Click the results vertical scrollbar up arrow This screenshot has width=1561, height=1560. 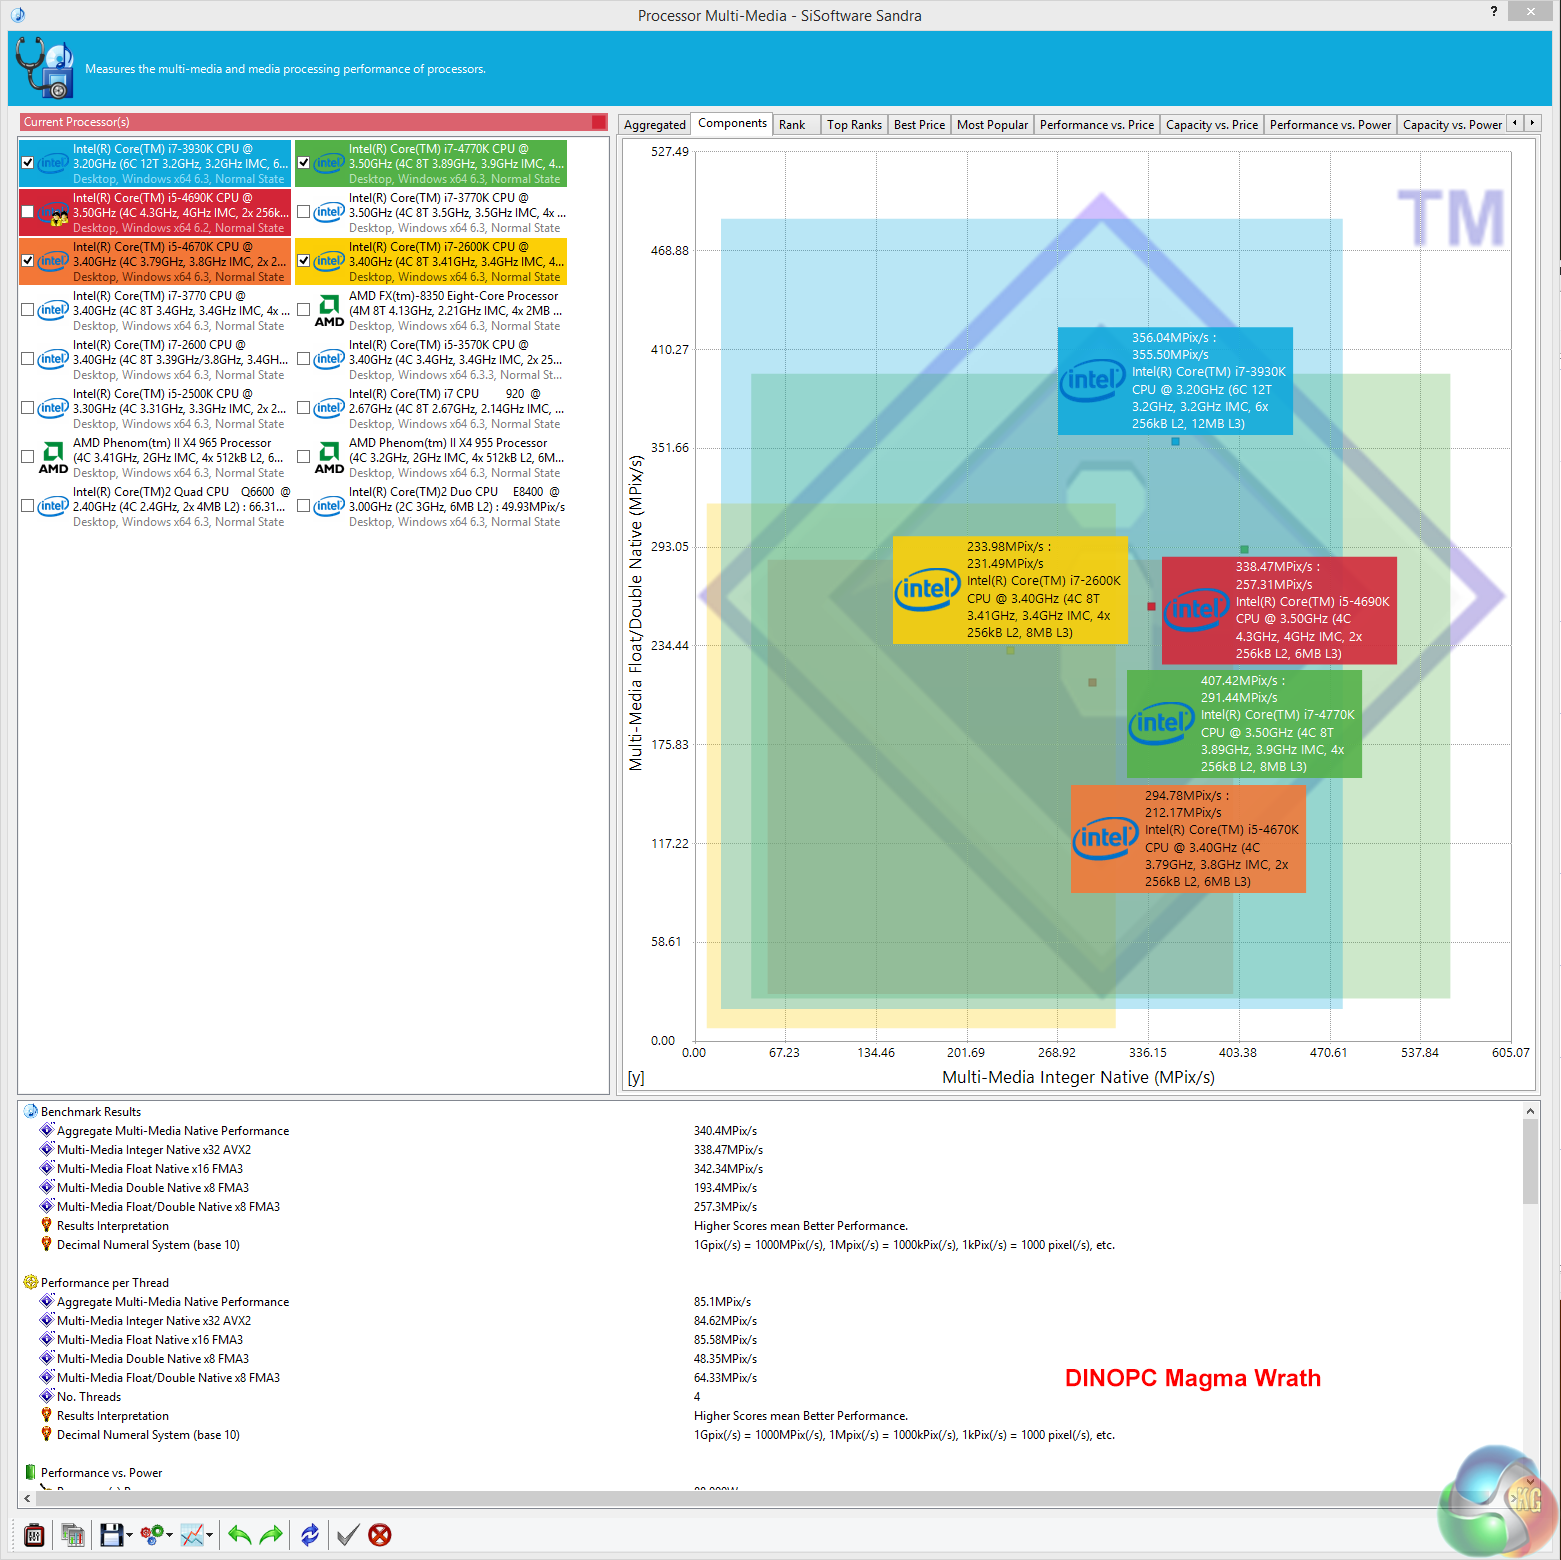point(1530,1110)
